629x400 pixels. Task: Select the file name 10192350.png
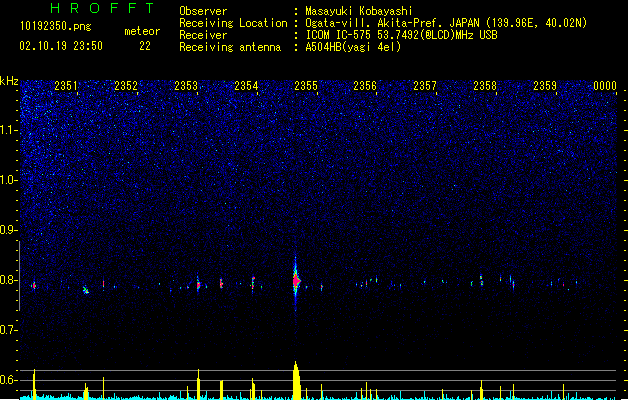(x=56, y=27)
